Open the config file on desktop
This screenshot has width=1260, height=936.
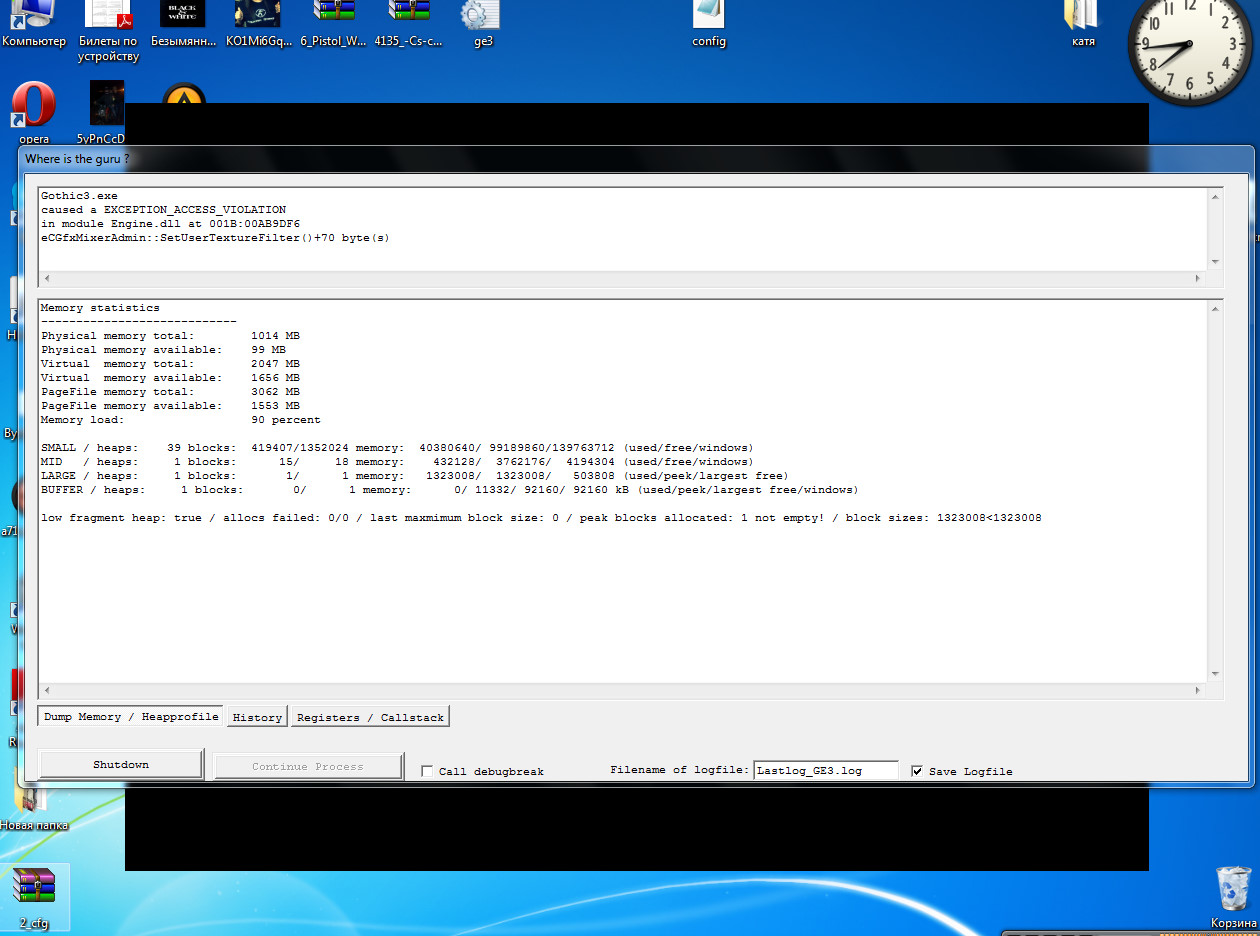click(709, 25)
